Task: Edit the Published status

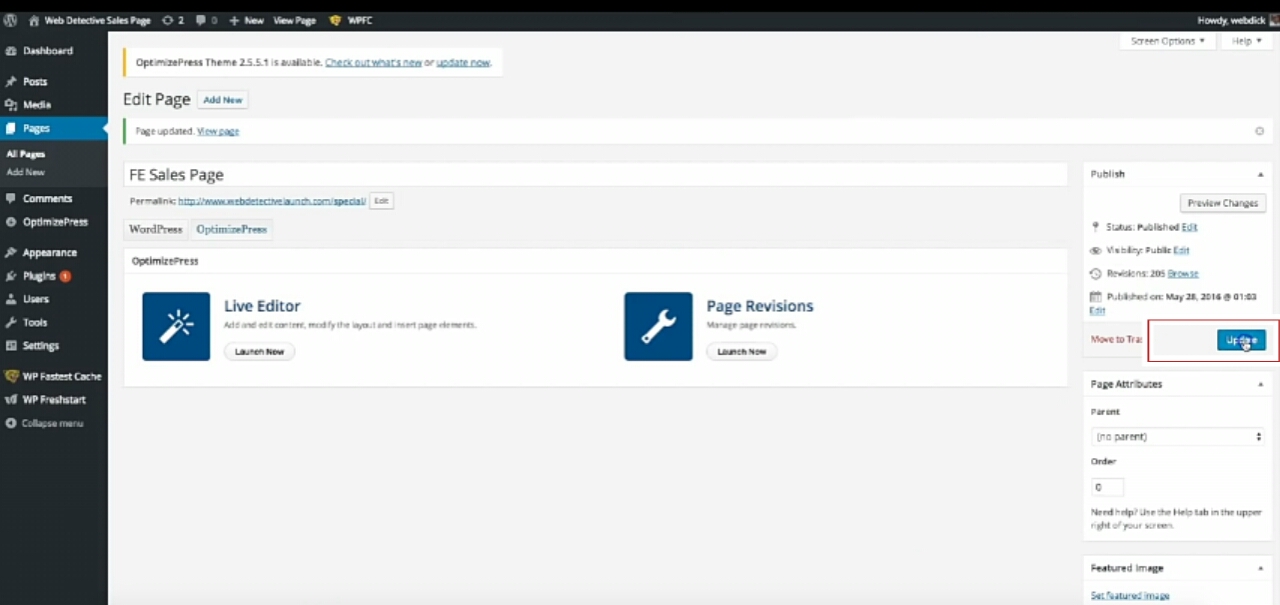Action: tap(1189, 227)
